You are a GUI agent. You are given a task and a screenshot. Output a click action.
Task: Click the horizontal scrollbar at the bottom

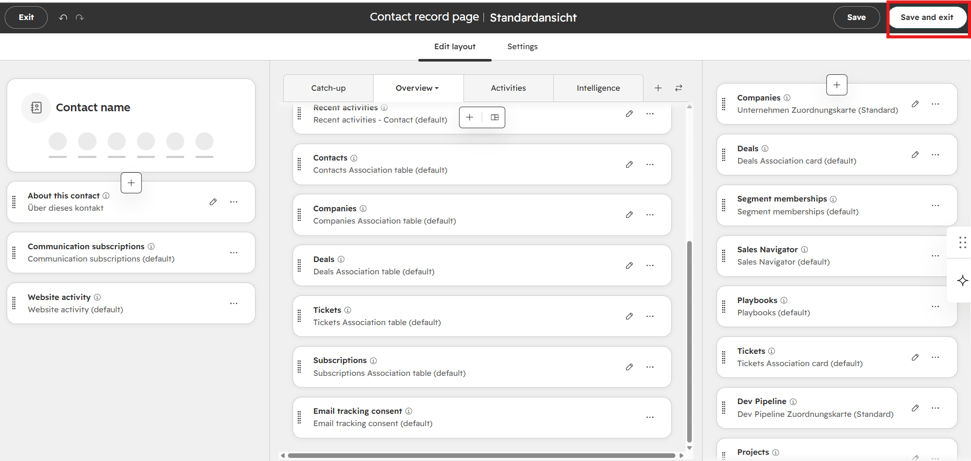click(482, 455)
